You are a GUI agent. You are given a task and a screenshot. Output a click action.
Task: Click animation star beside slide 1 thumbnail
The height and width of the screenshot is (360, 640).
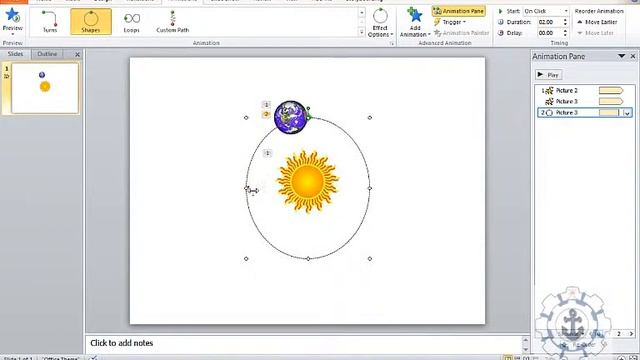pyautogui.click(x=7, y=76)
